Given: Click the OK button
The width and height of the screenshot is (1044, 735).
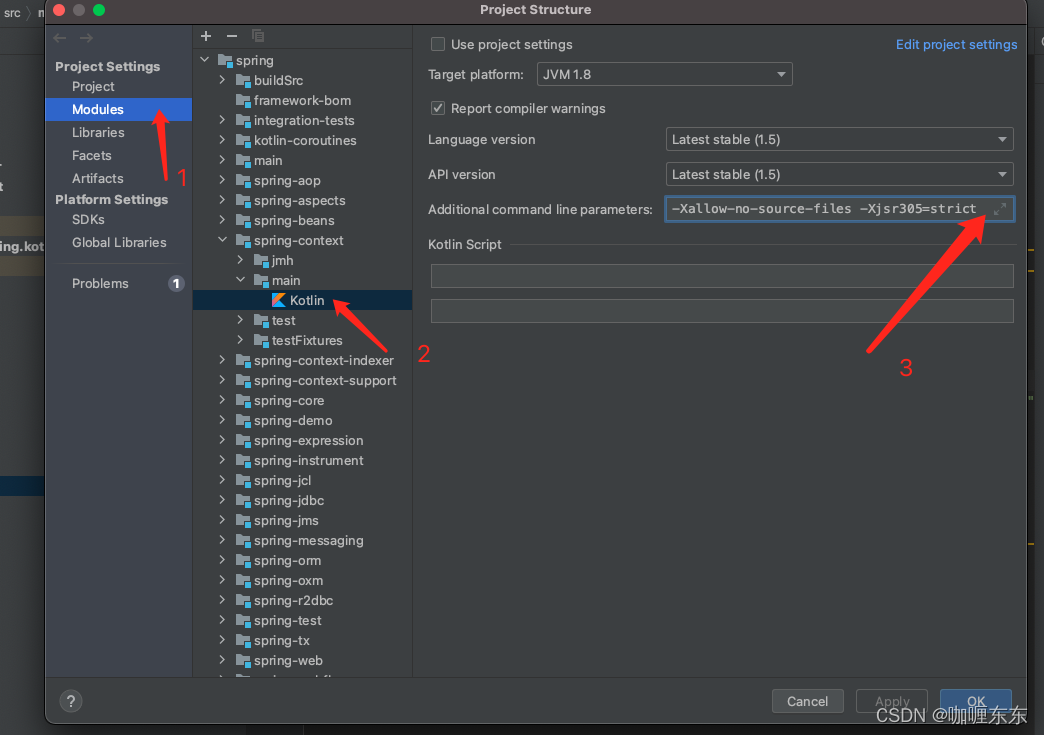Looking at the screenshot, I should point(976,701).
